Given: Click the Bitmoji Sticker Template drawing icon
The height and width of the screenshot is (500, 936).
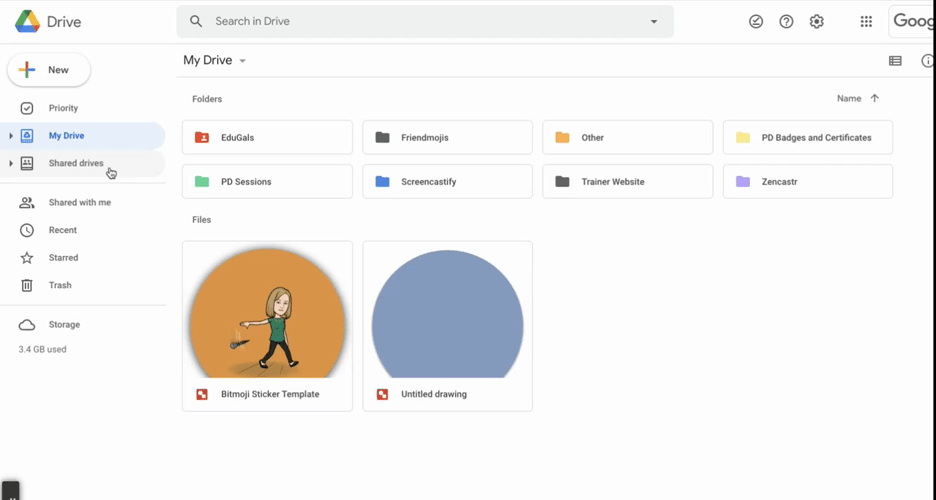Looking at the screenshot, I should pyautogui.click(x=202, y=394).
